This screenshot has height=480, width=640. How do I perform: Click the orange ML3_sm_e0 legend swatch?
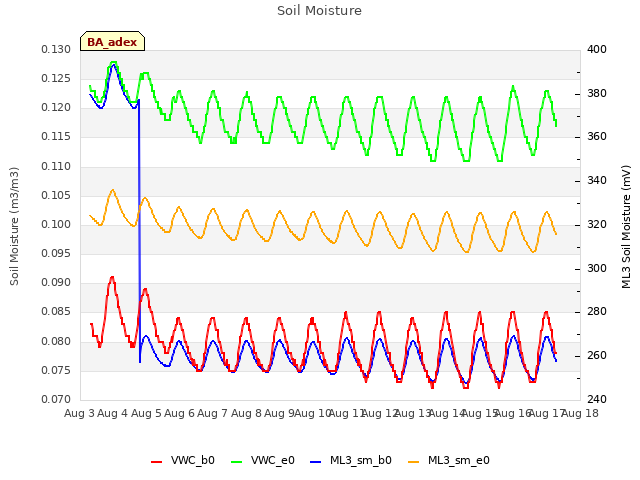(x=413, y=462)
